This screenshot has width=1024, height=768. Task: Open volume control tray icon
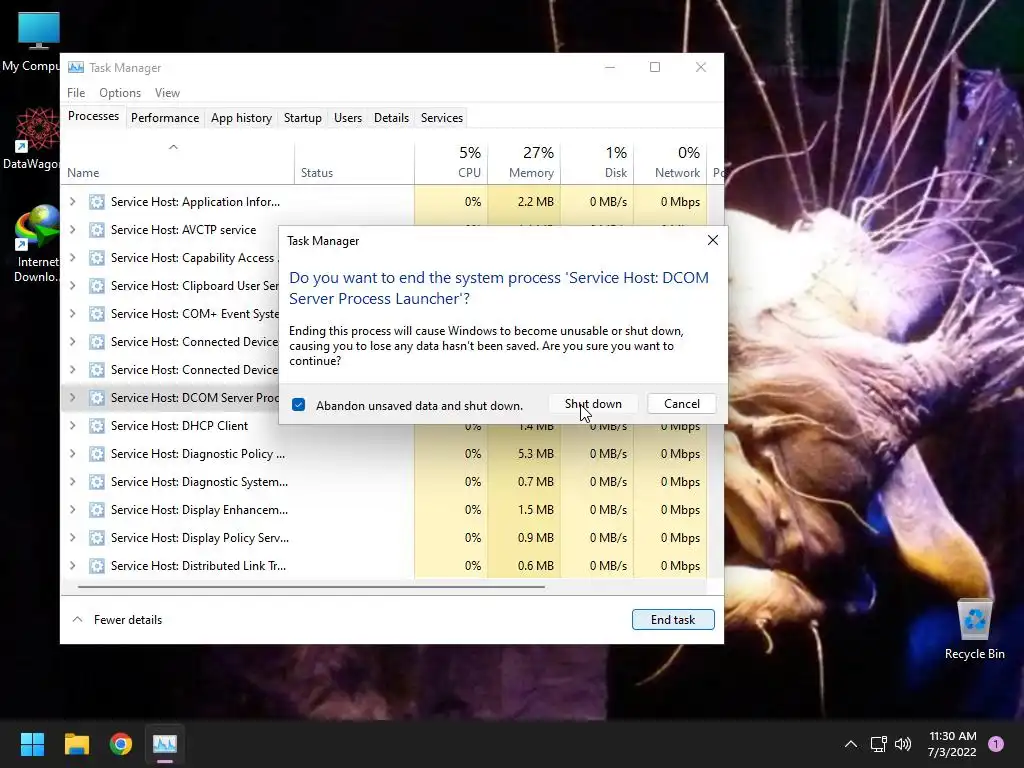(903, 744)
